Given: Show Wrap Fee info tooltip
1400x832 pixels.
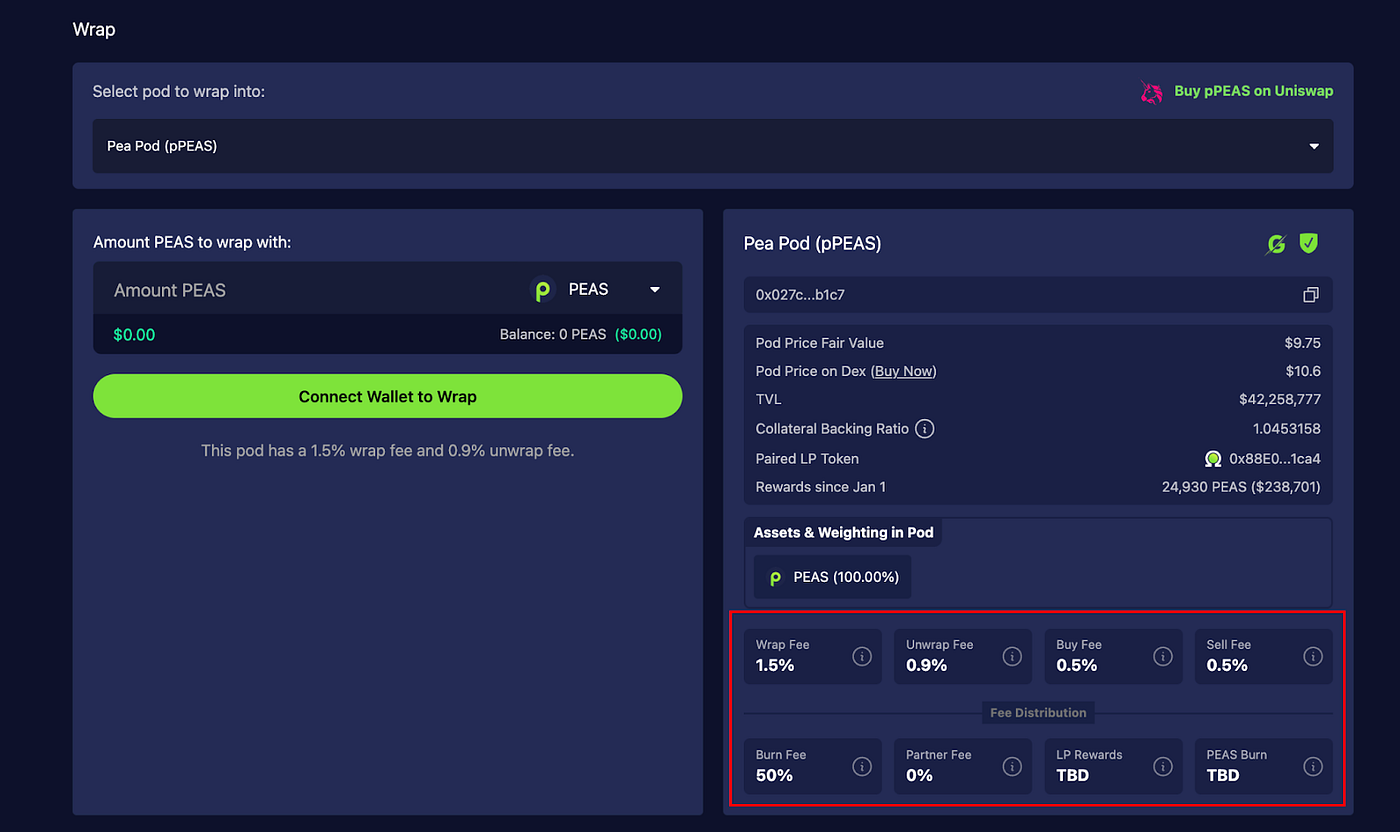Looking at the screenshot, I should coord(862,657).
